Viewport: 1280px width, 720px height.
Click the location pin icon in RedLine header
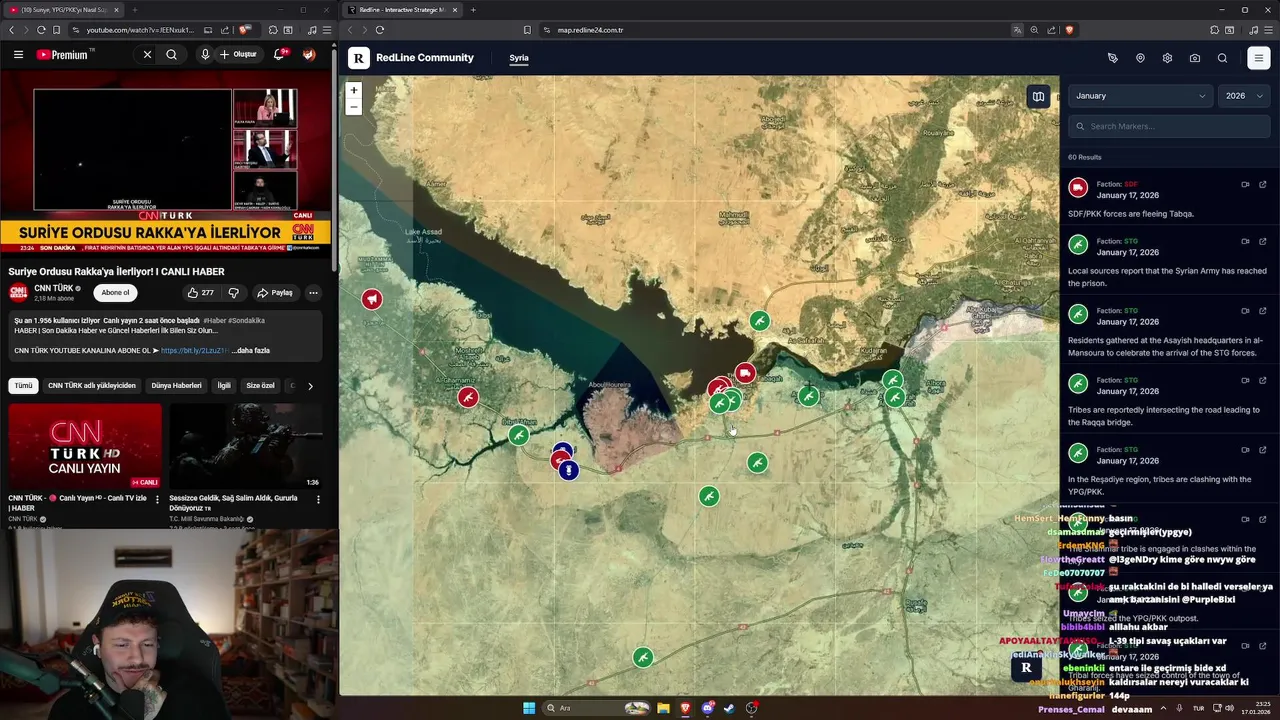1140,58
